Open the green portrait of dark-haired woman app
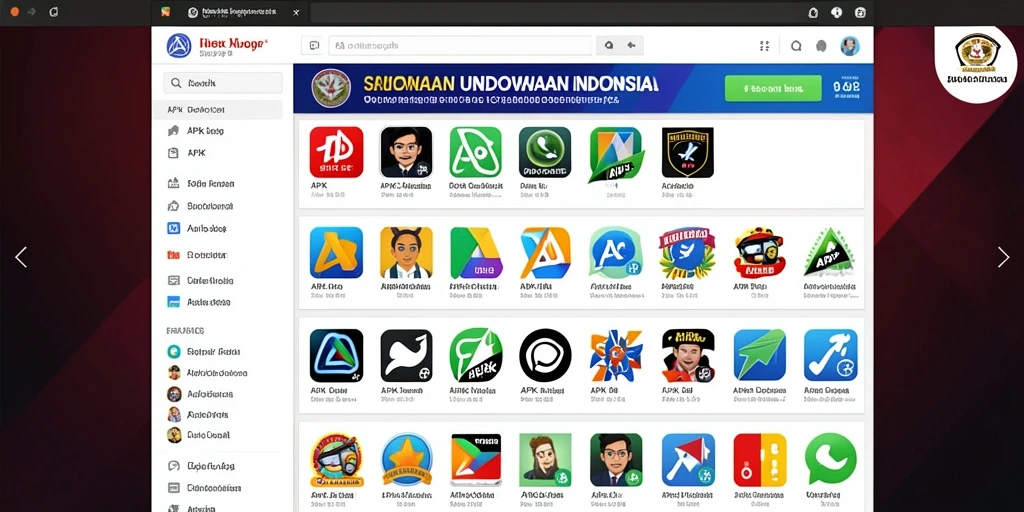This screenshot has width=1024, height=512. tap(545, 460)
